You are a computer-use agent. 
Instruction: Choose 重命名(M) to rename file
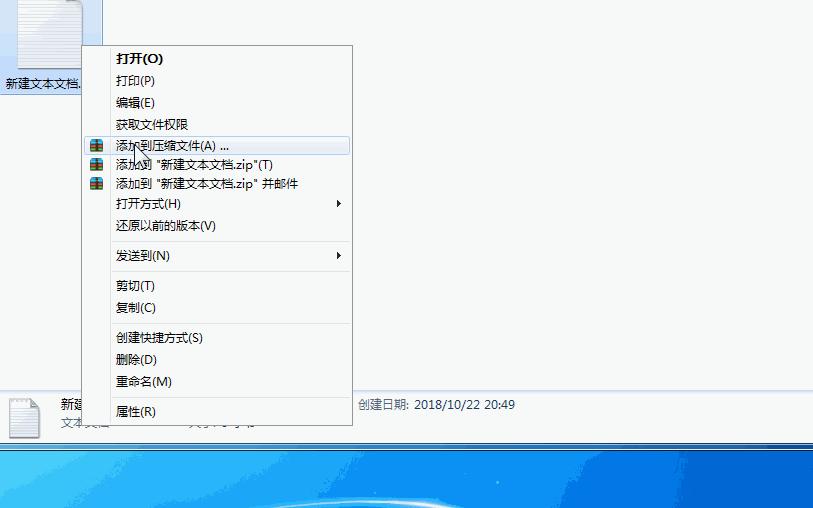217,382
